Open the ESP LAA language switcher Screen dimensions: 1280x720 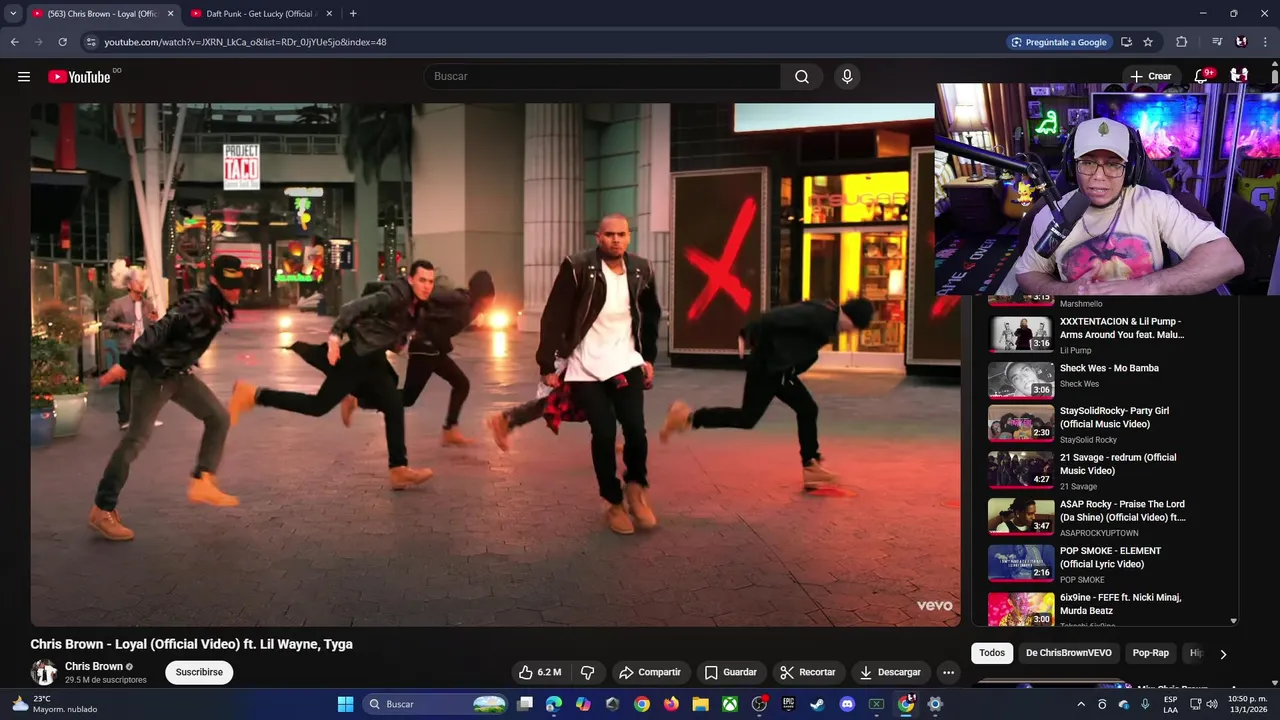(x=1170, y=704)
